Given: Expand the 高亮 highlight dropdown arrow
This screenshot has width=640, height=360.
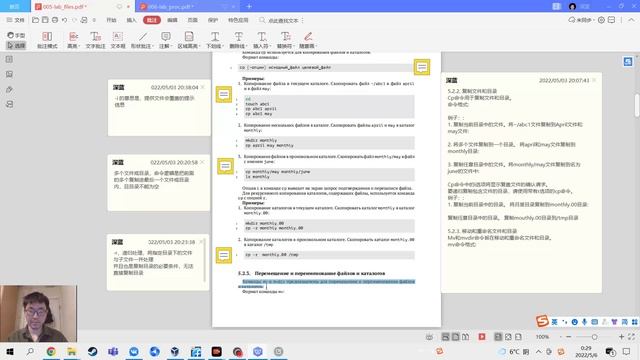Looking at the screenshot, I should pyautogui.click(x=79, y=47).
